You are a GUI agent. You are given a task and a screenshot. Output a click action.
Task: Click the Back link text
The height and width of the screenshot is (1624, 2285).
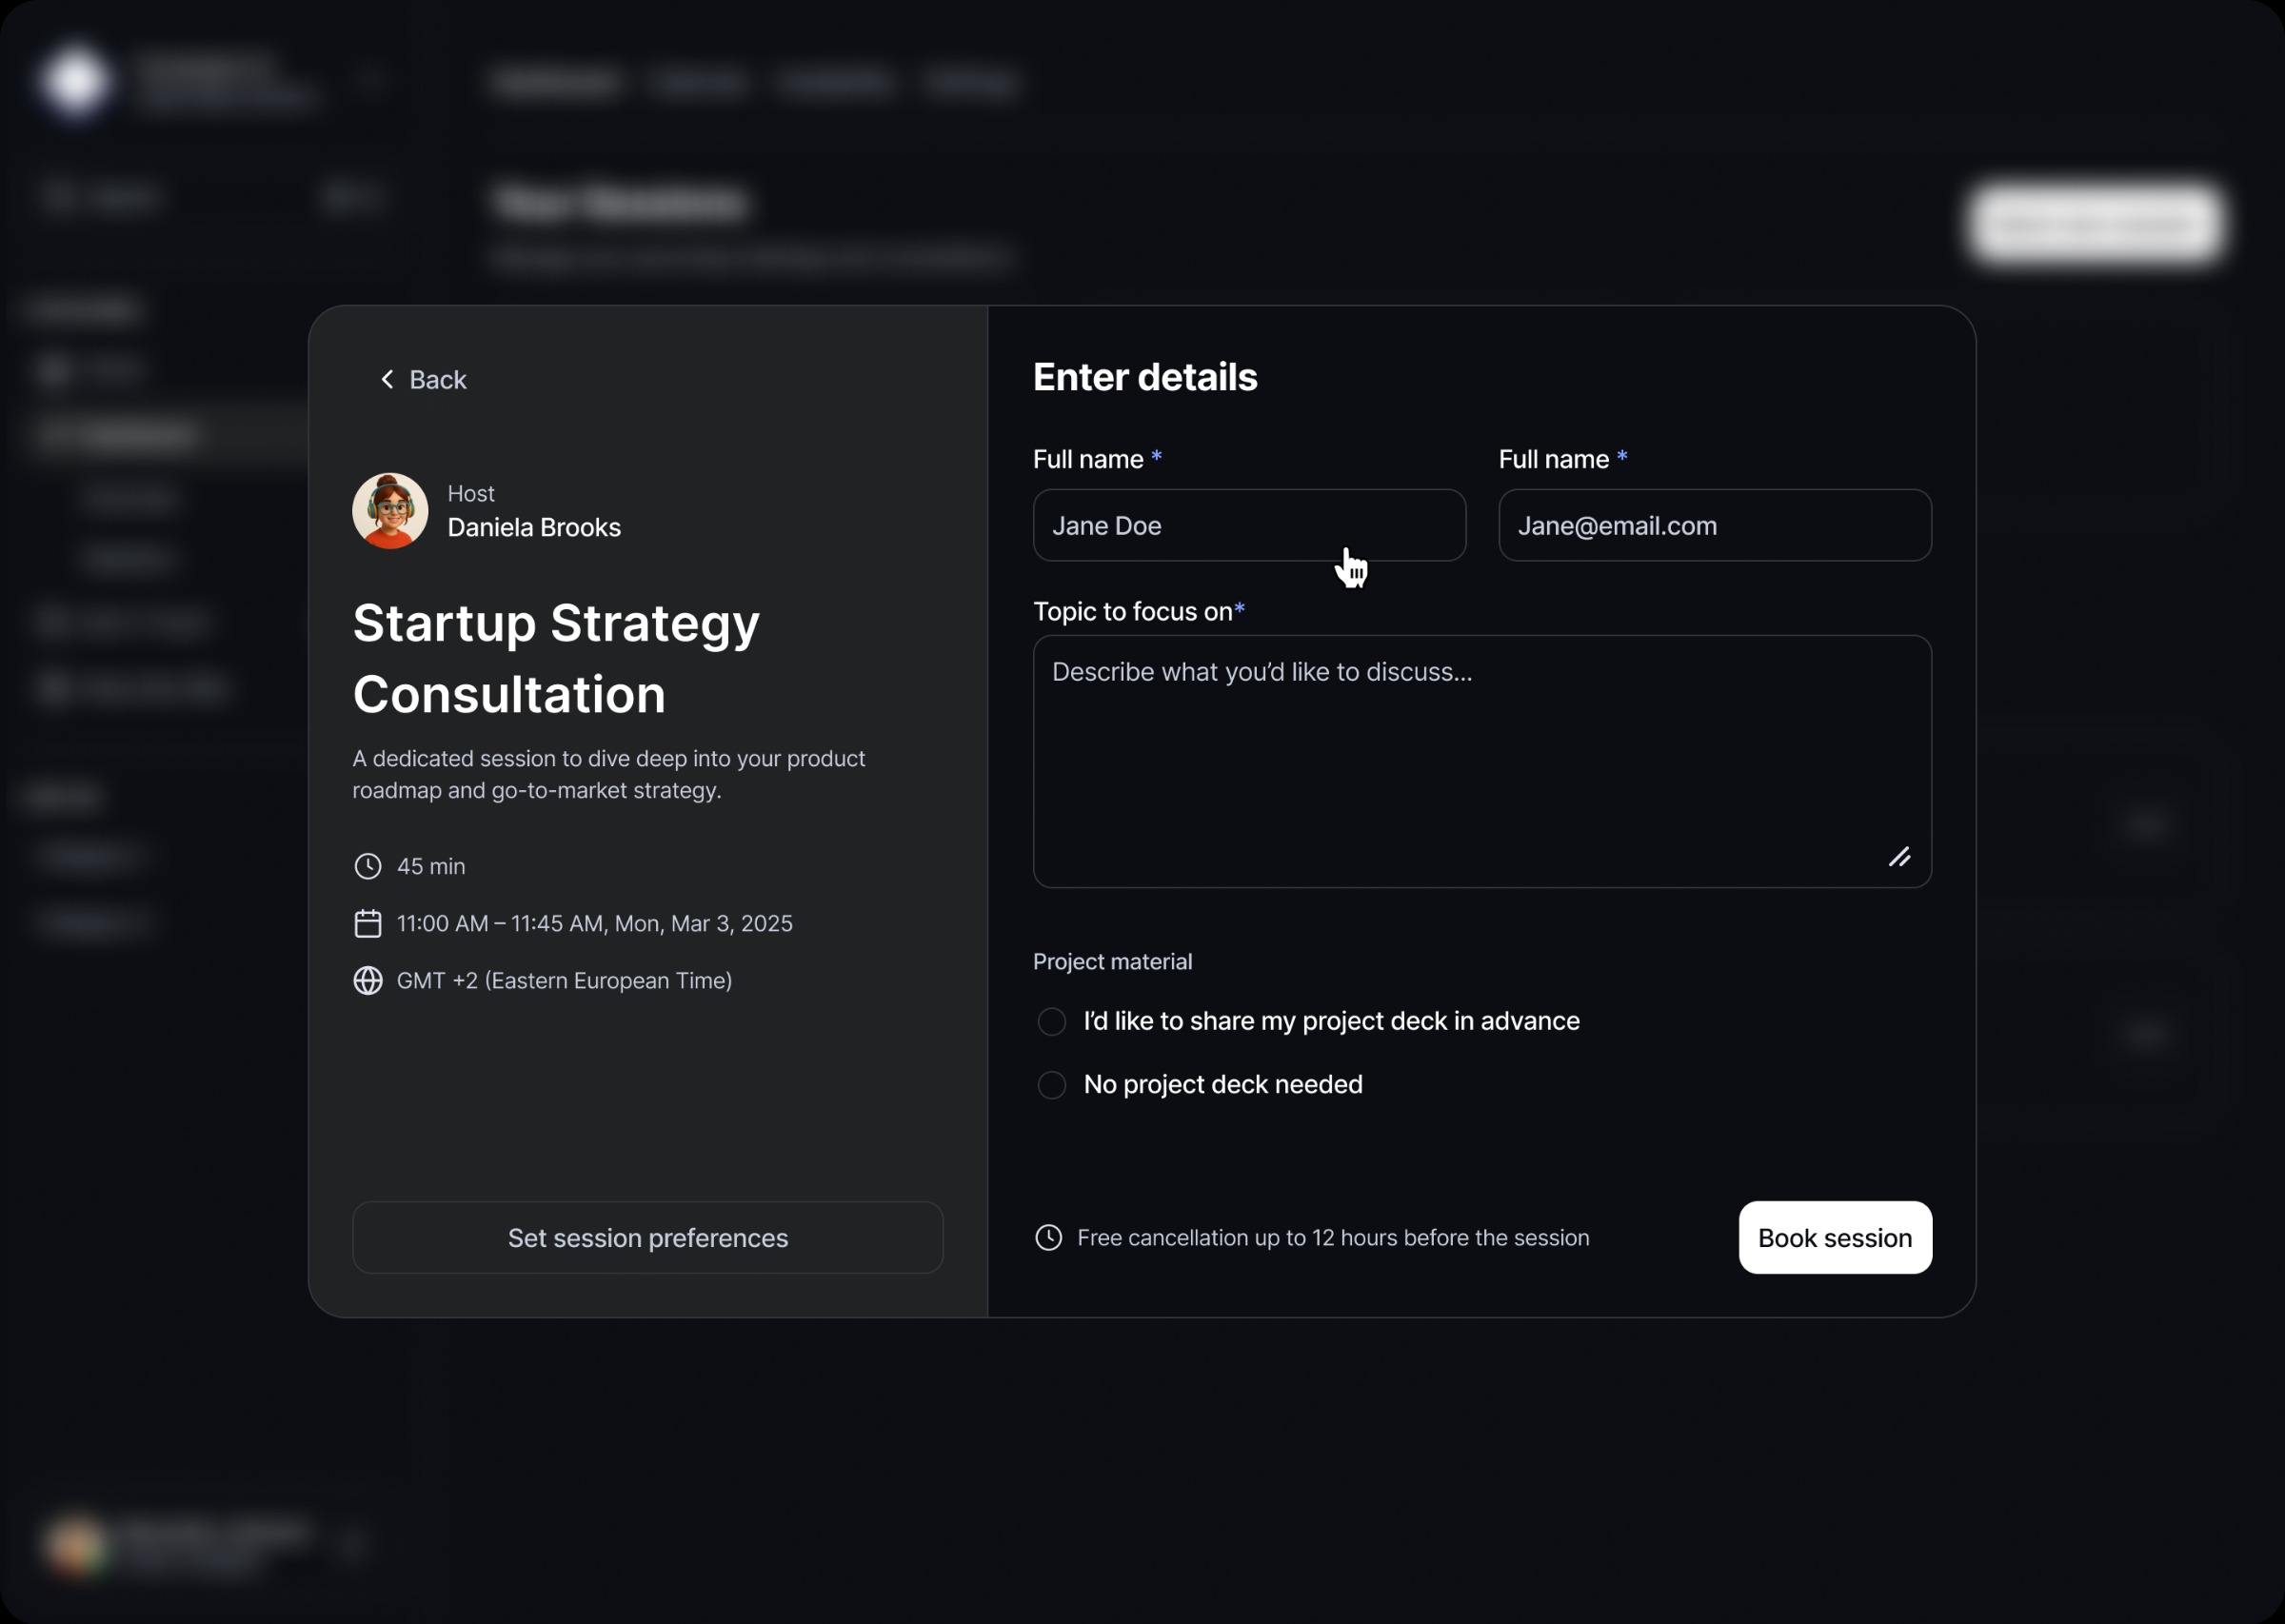[x=438, y=380]
